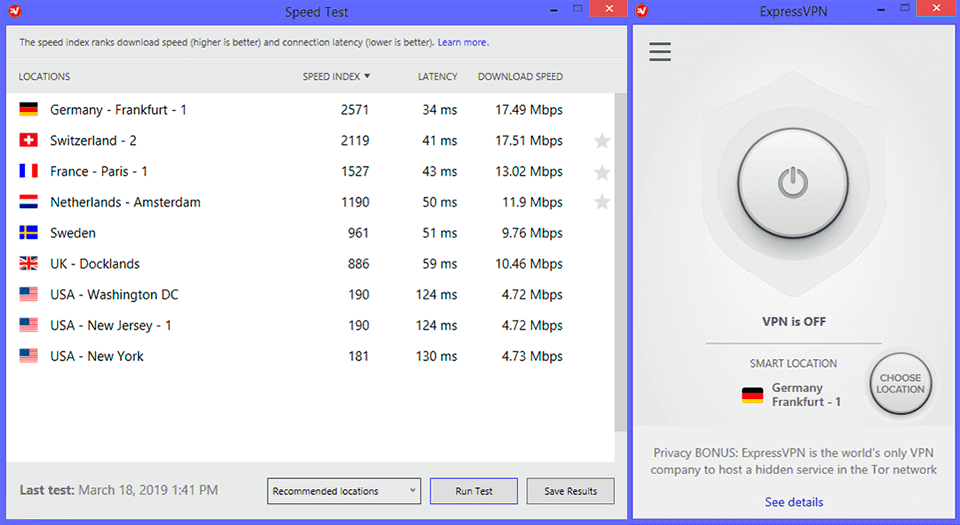Screen dimensions: 960x525
Task: Click the 9.76 Mbps download speed value
Action: (x=532, y=233)
